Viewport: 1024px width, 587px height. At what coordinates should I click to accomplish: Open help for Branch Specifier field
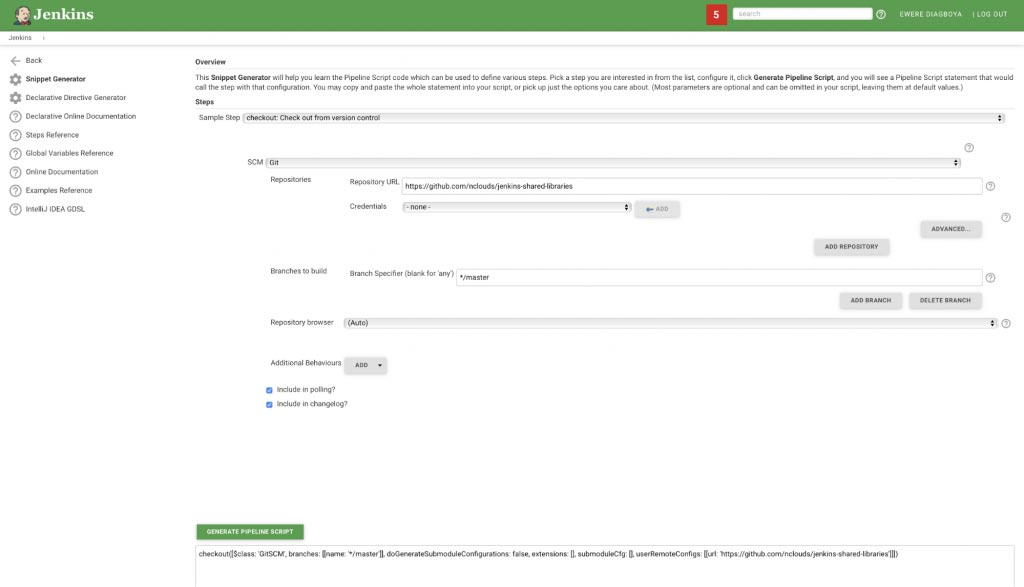click(990, 278)
